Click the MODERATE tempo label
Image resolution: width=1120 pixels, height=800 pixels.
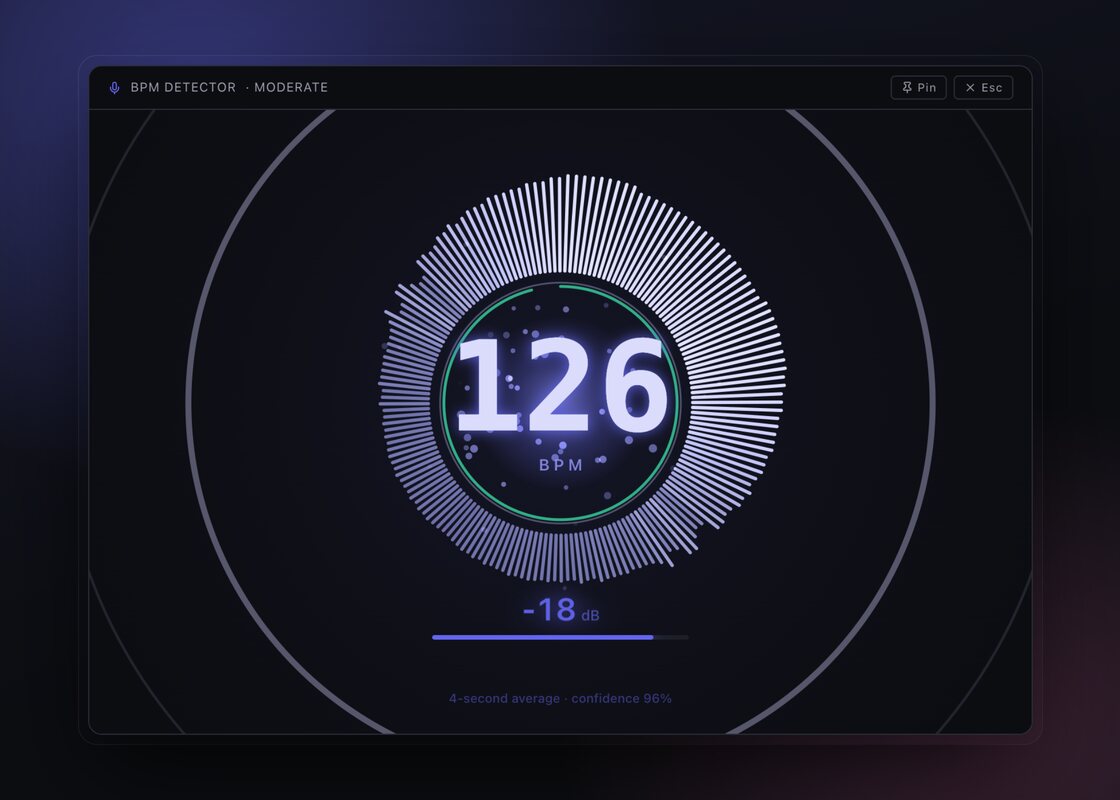coord(291,87)
